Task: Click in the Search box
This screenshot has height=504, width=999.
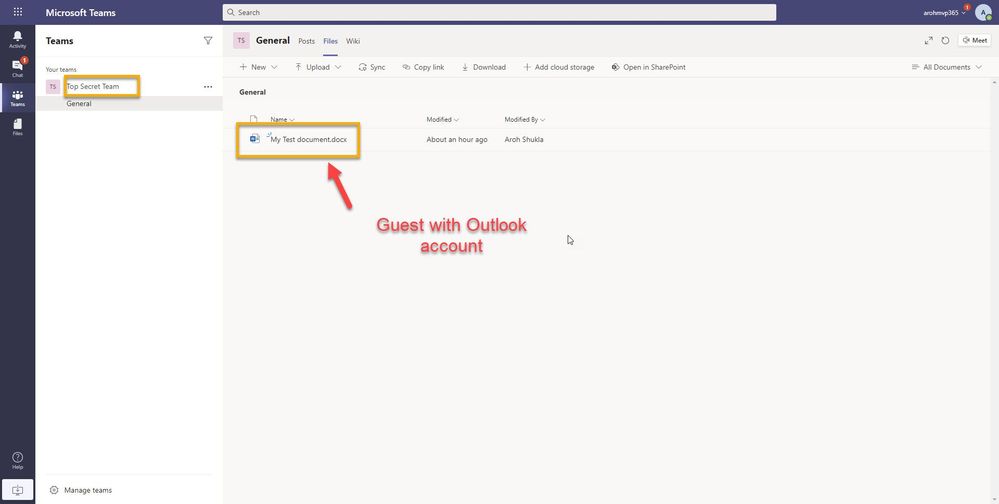Action: (499, 12)
